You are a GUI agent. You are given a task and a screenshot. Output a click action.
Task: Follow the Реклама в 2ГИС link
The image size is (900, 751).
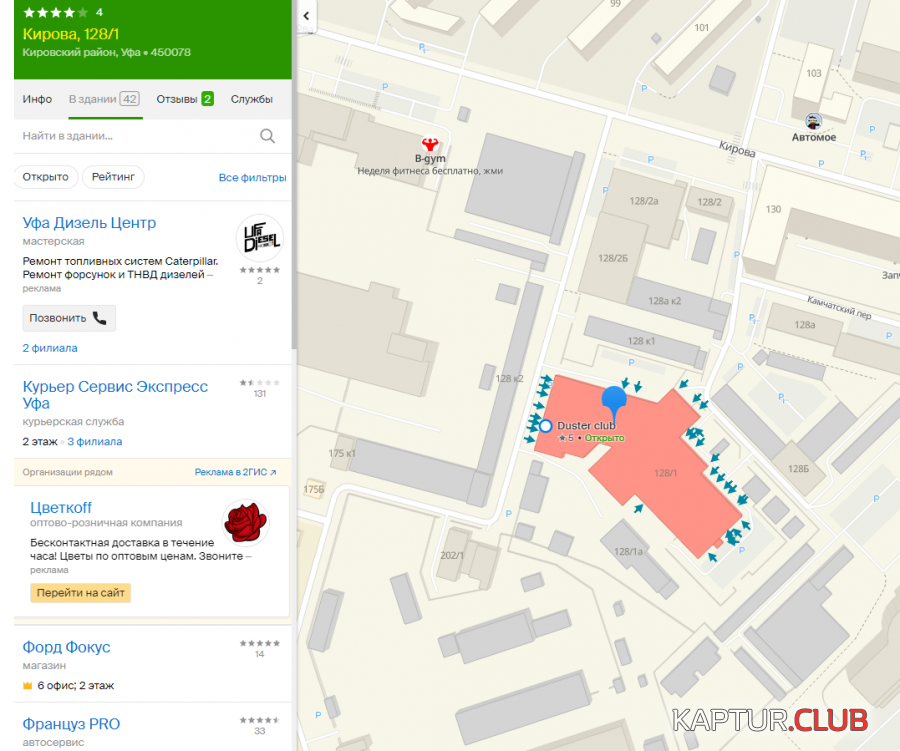pos(235,472)
